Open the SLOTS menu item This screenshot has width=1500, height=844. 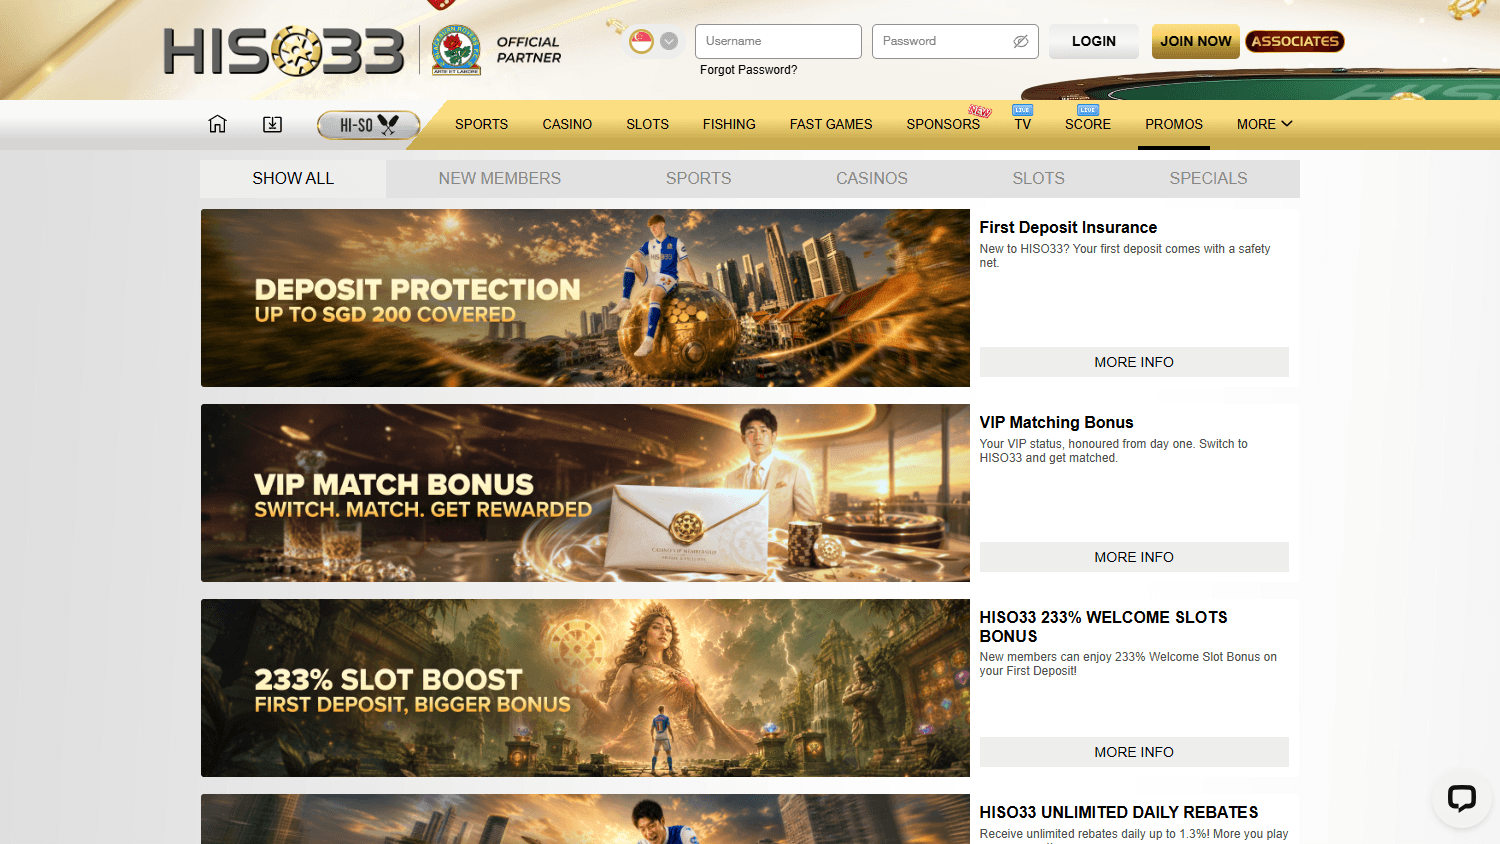click(x=647, y=124)
